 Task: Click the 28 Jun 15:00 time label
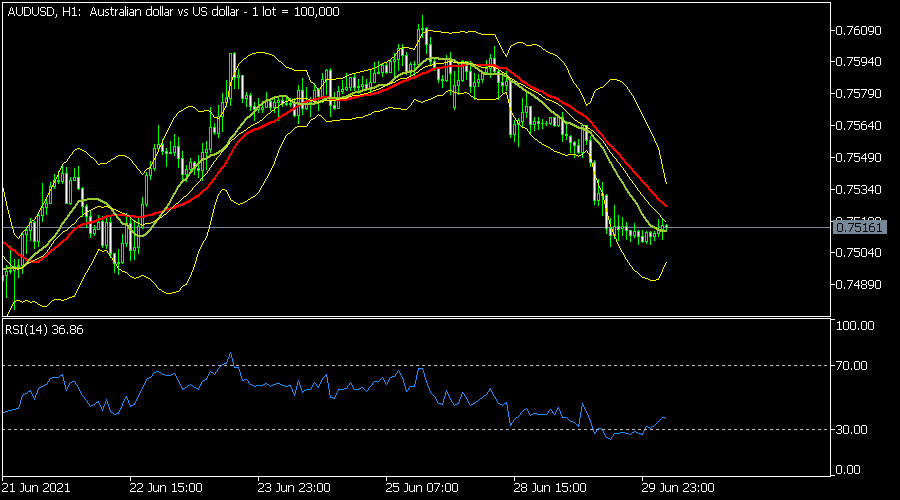click(549, 489)
